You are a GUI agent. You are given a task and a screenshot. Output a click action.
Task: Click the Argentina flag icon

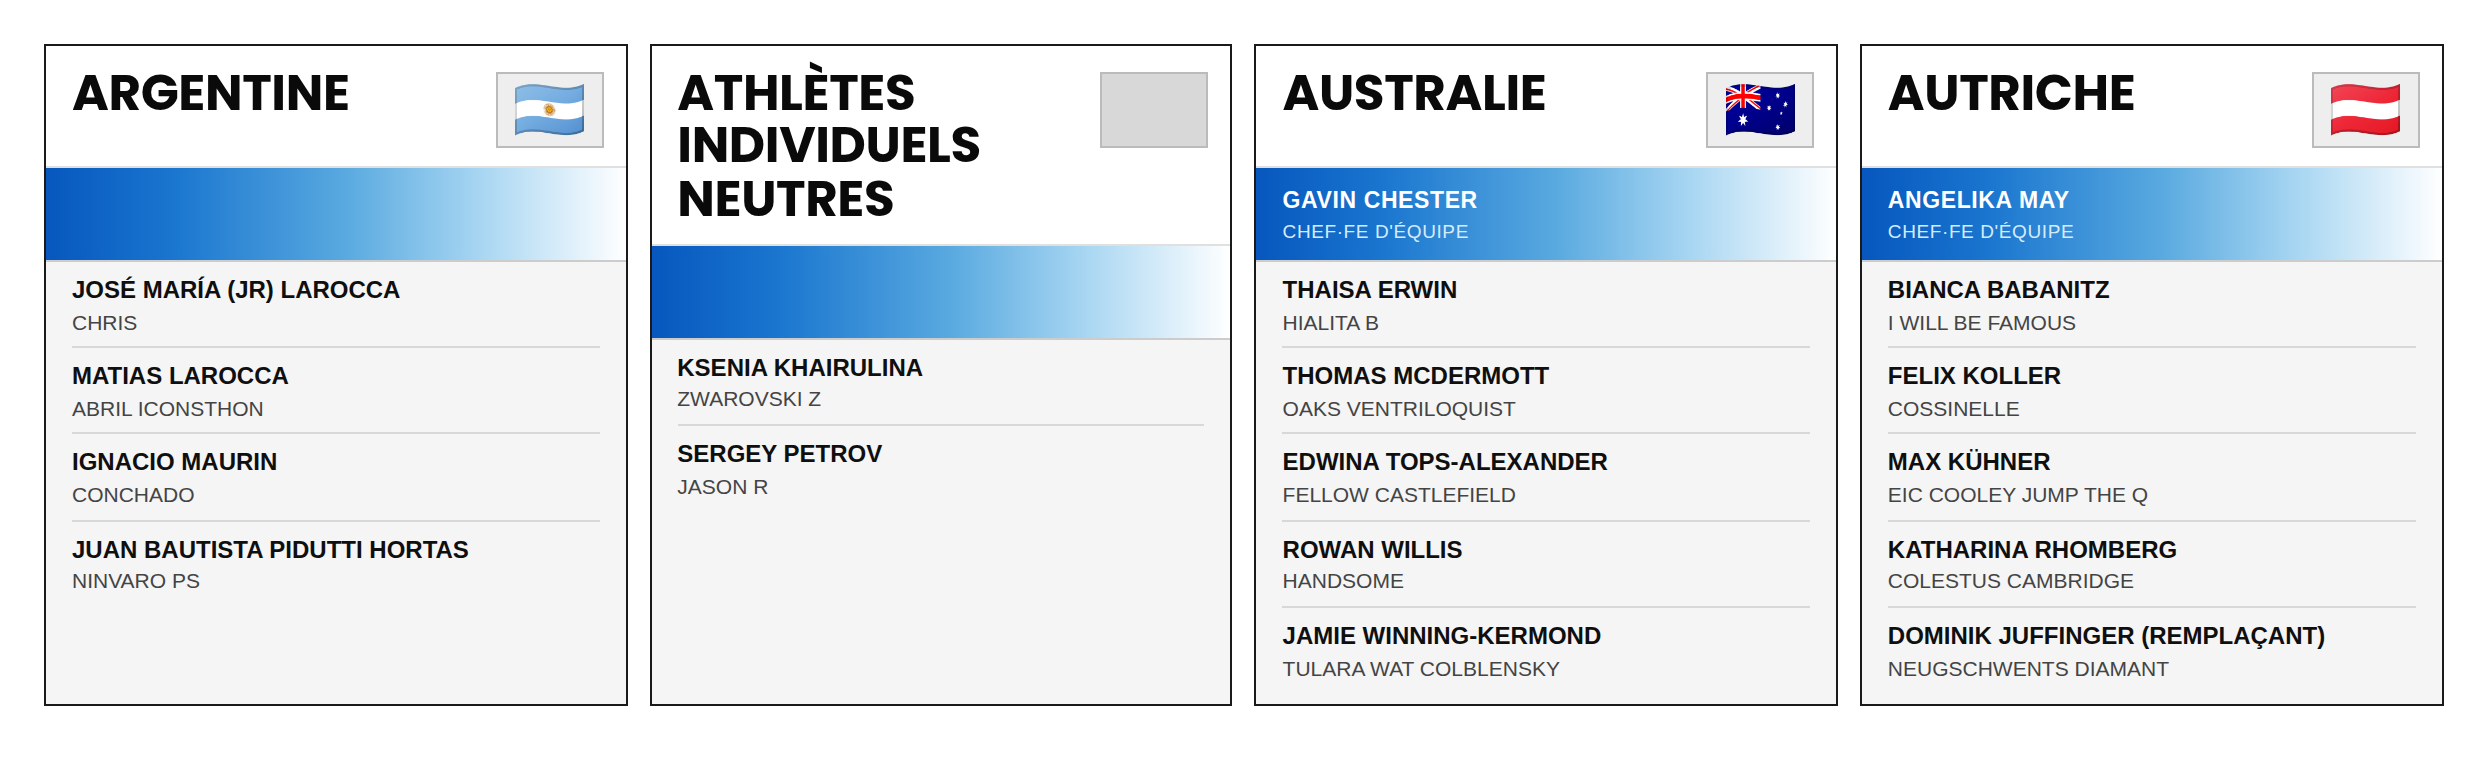(549, 110)
